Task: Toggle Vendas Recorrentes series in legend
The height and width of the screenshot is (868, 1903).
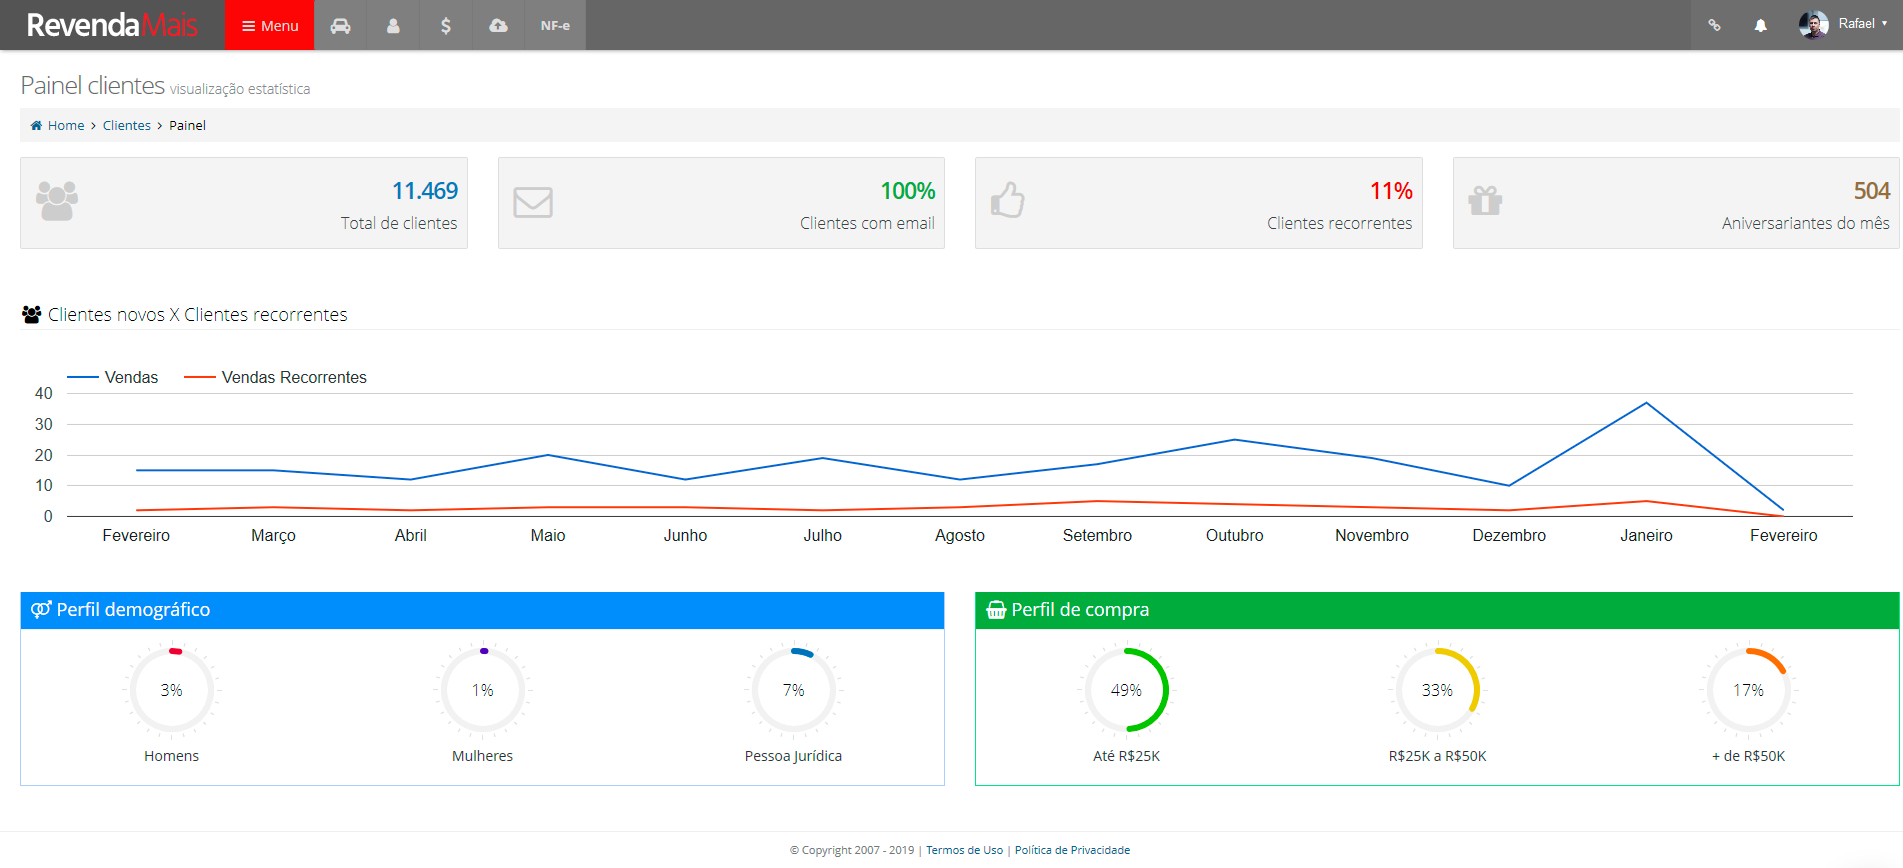Action: click(x=293, y=378)
